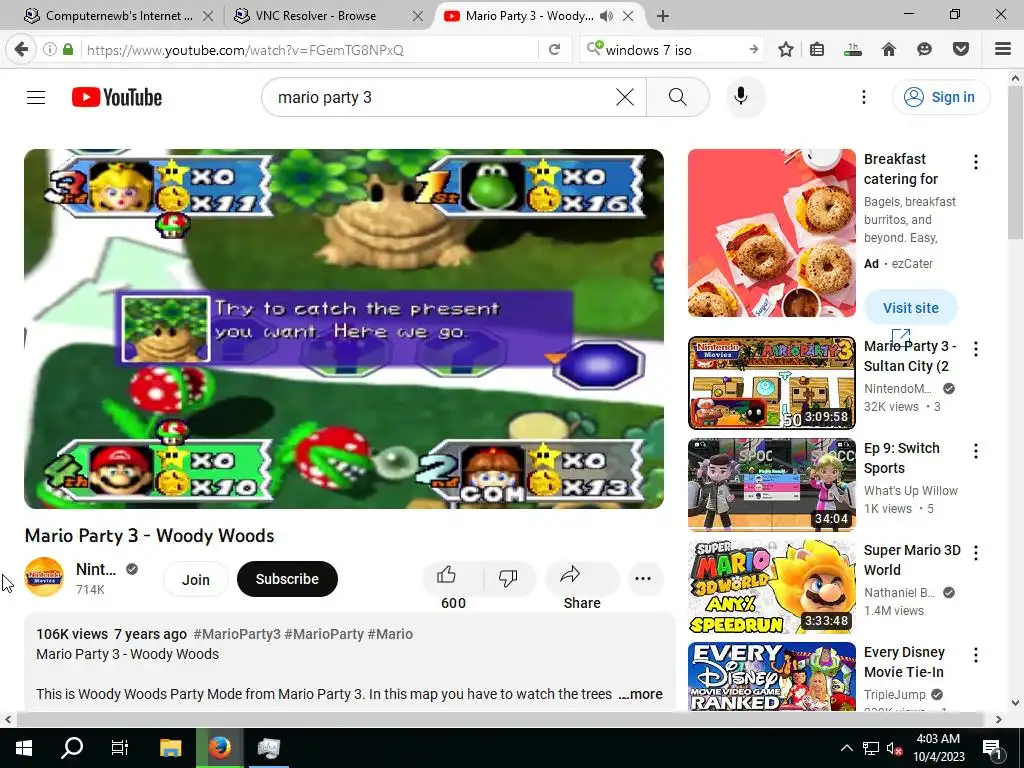1024x768 pixels.
Task: Close the Computernewb's Internet tab
Action: click(208, 16)
